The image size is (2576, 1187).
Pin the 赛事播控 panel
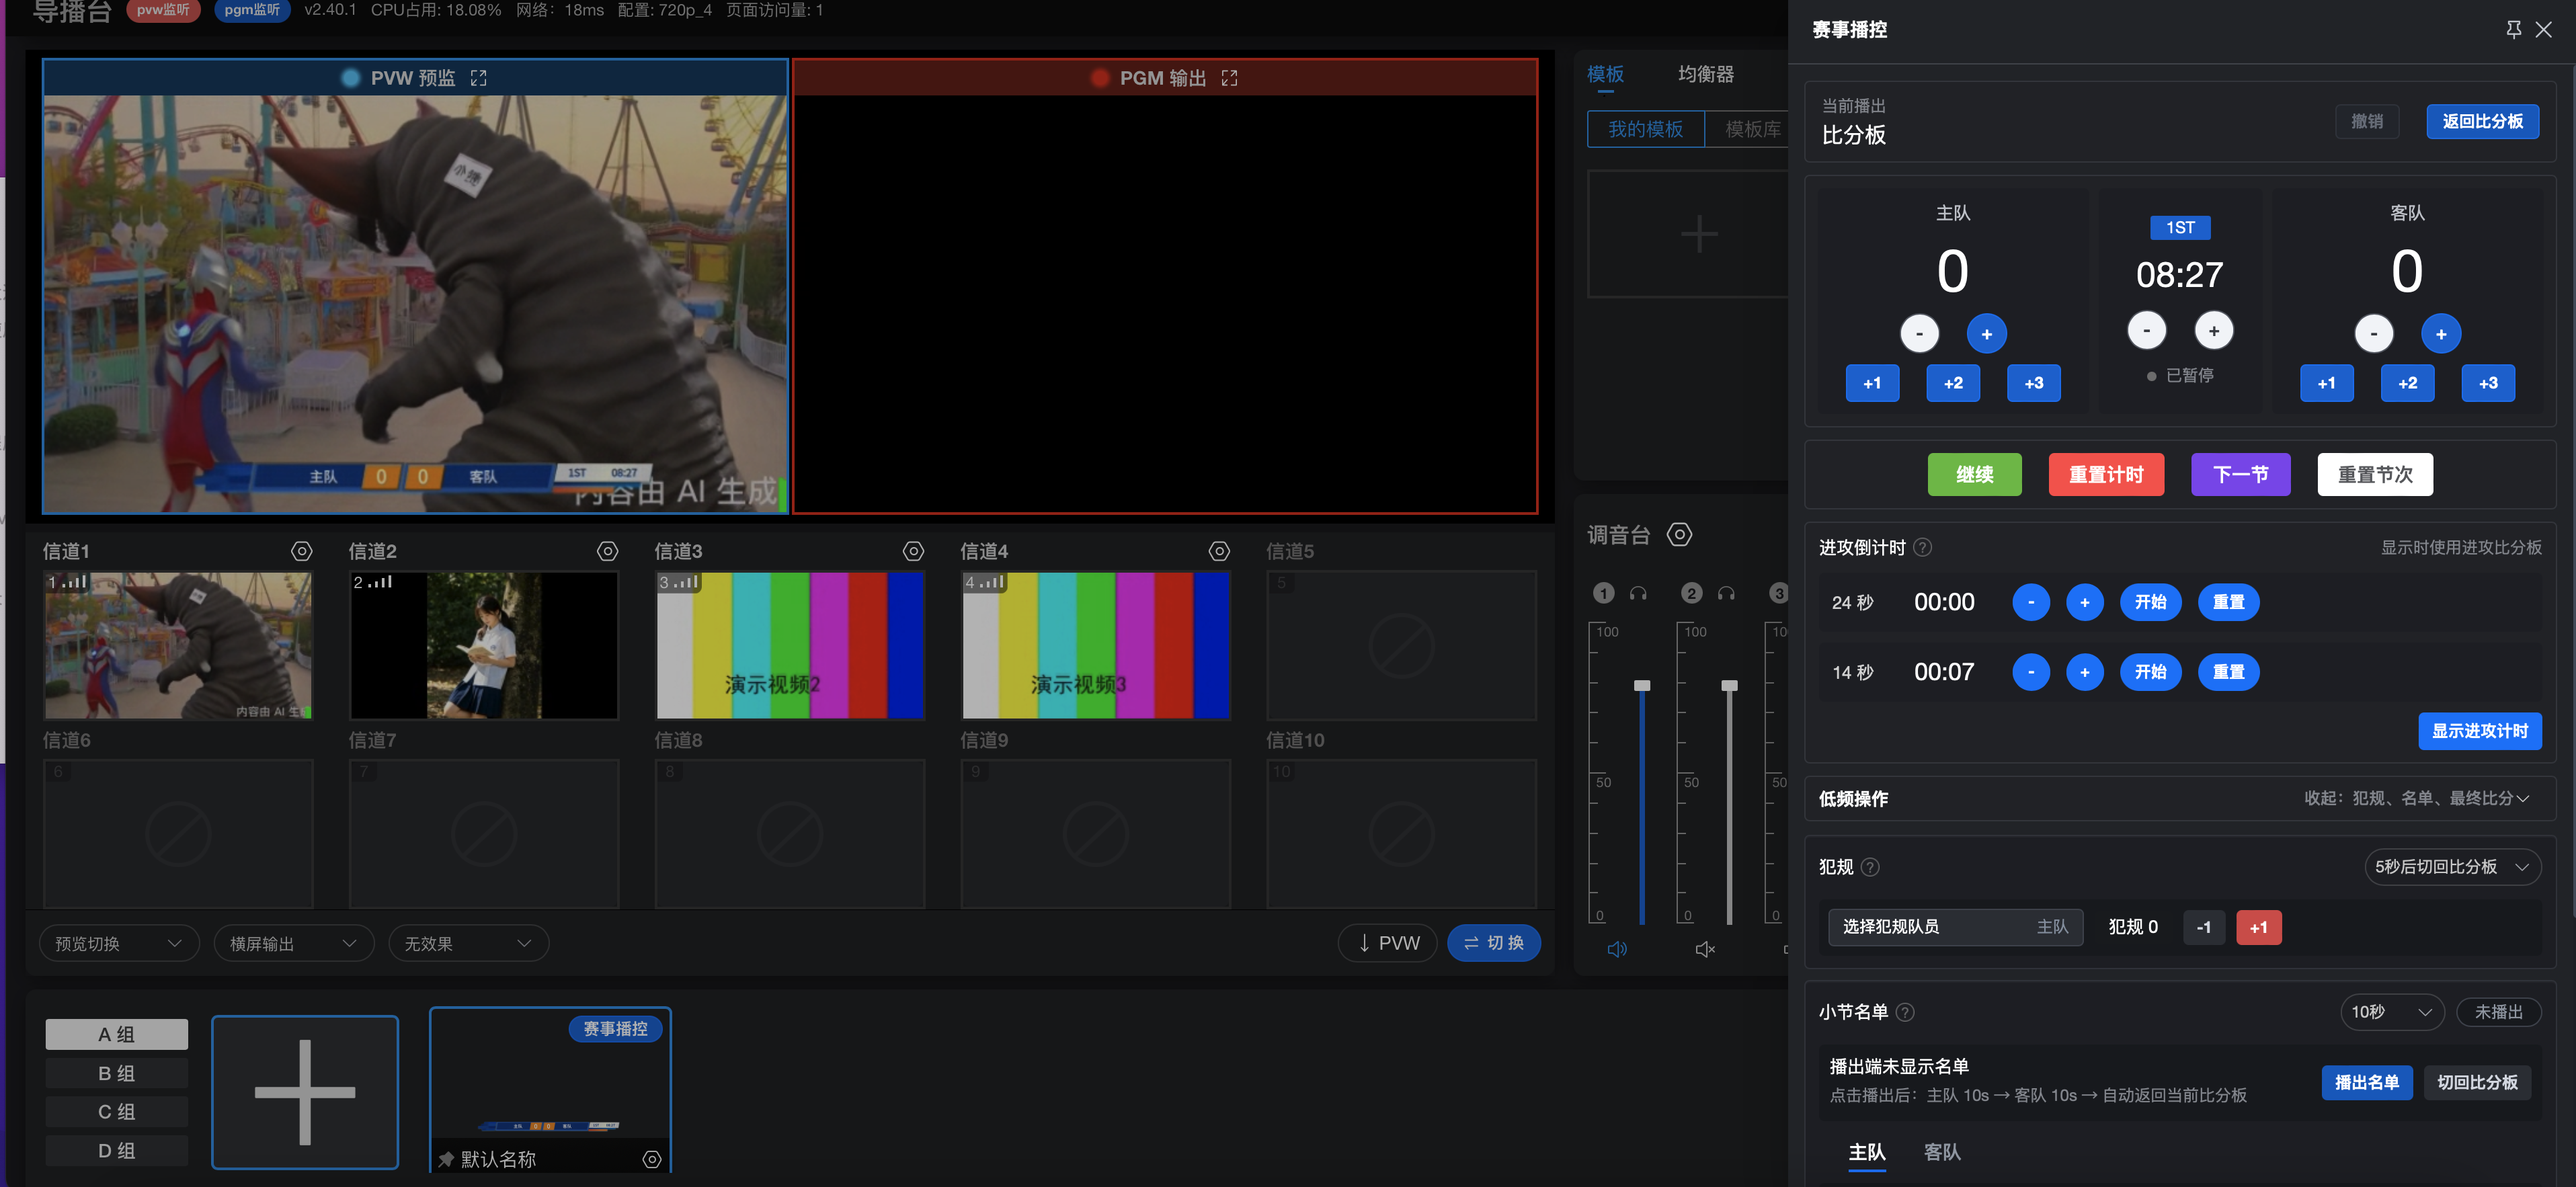(x=2513, y=30)
